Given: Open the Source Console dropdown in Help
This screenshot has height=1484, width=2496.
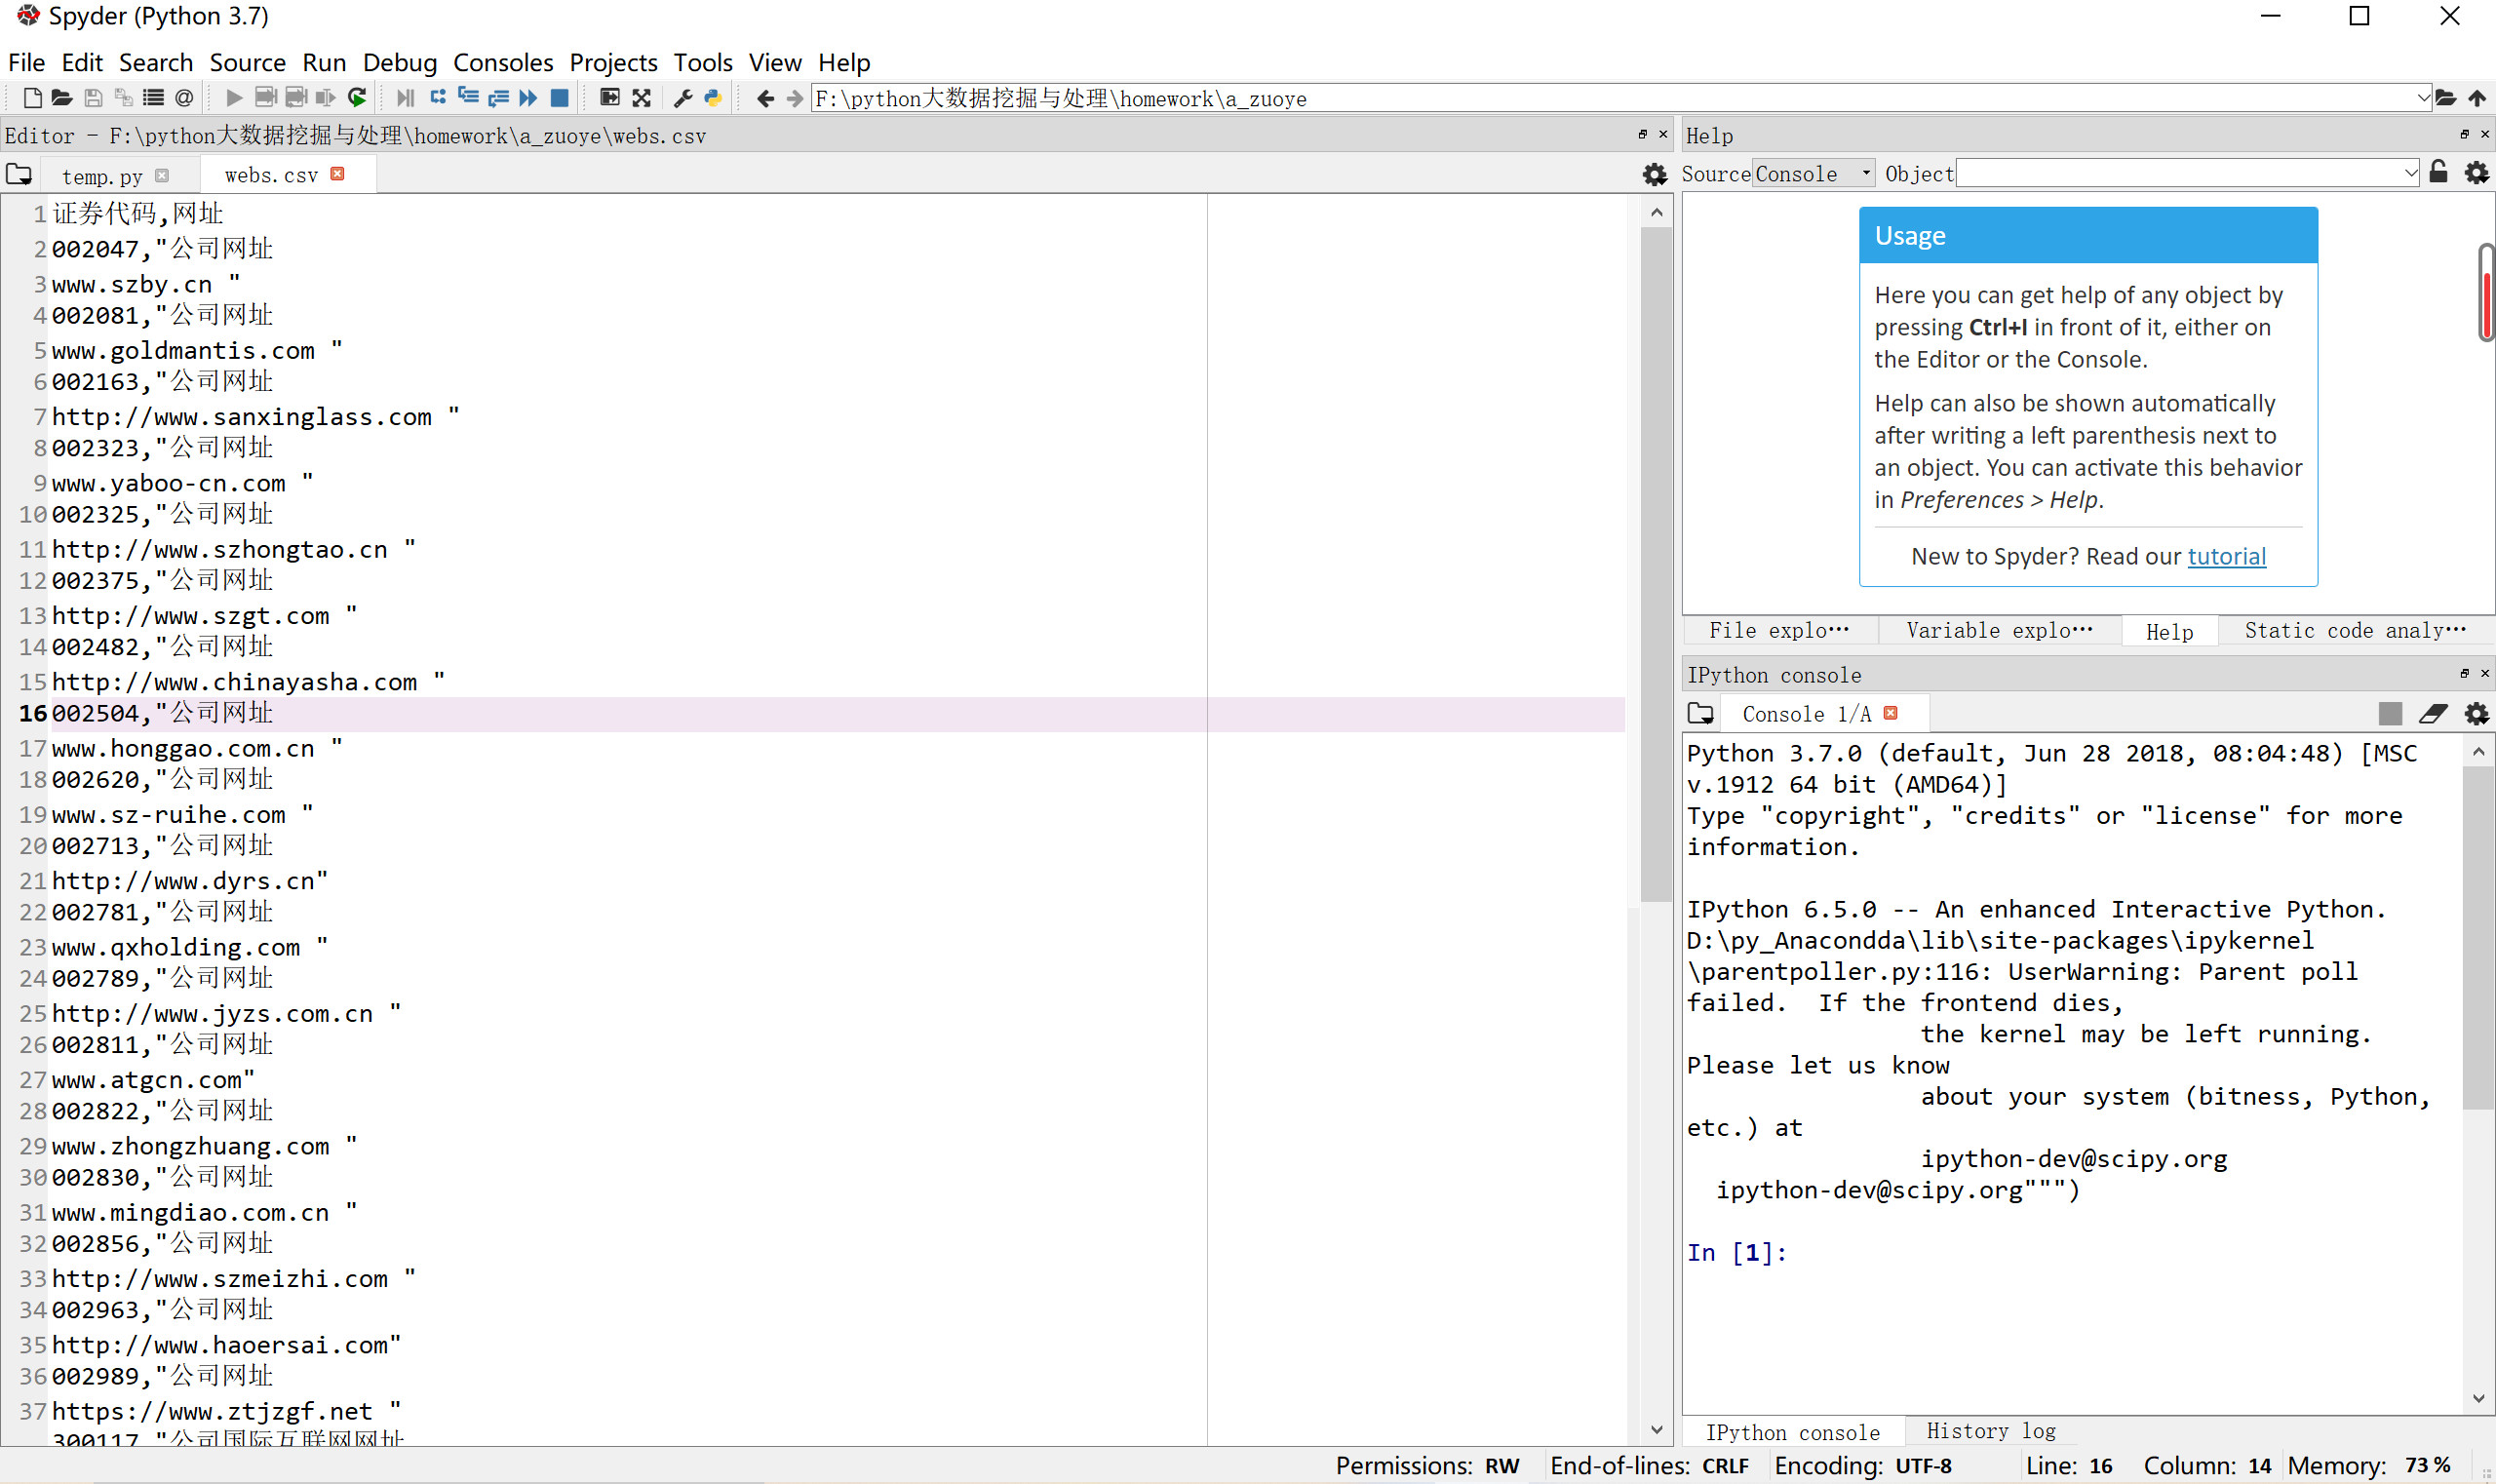Looking at the screenshot, I should (1814, 174).
